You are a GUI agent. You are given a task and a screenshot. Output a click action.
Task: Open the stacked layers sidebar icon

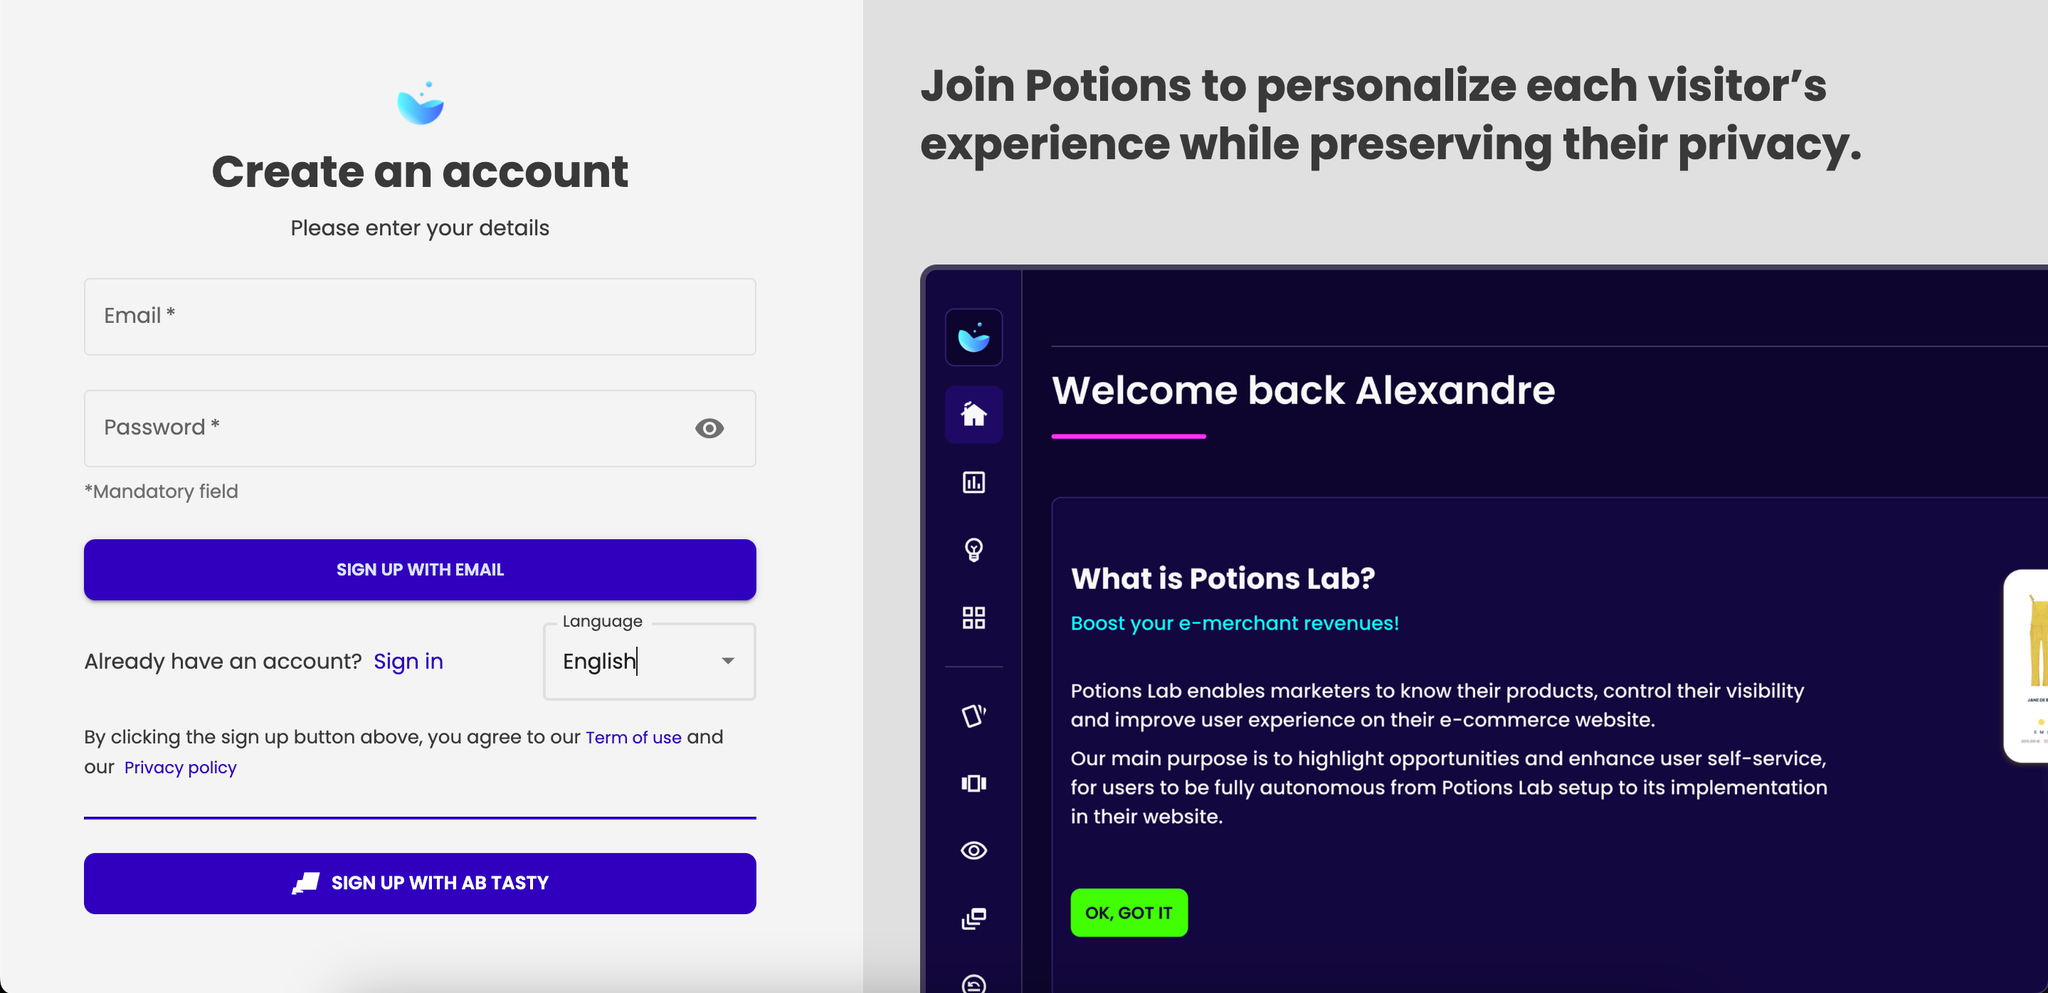[x=974, y=918]
